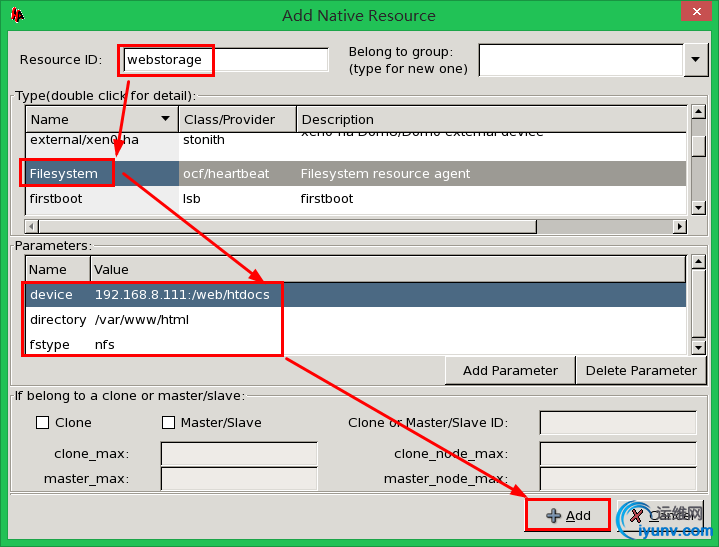Click the parameters list vertical scrollbar thumb
This screenshot has height=547, width=719.
[x=698, y=304]
